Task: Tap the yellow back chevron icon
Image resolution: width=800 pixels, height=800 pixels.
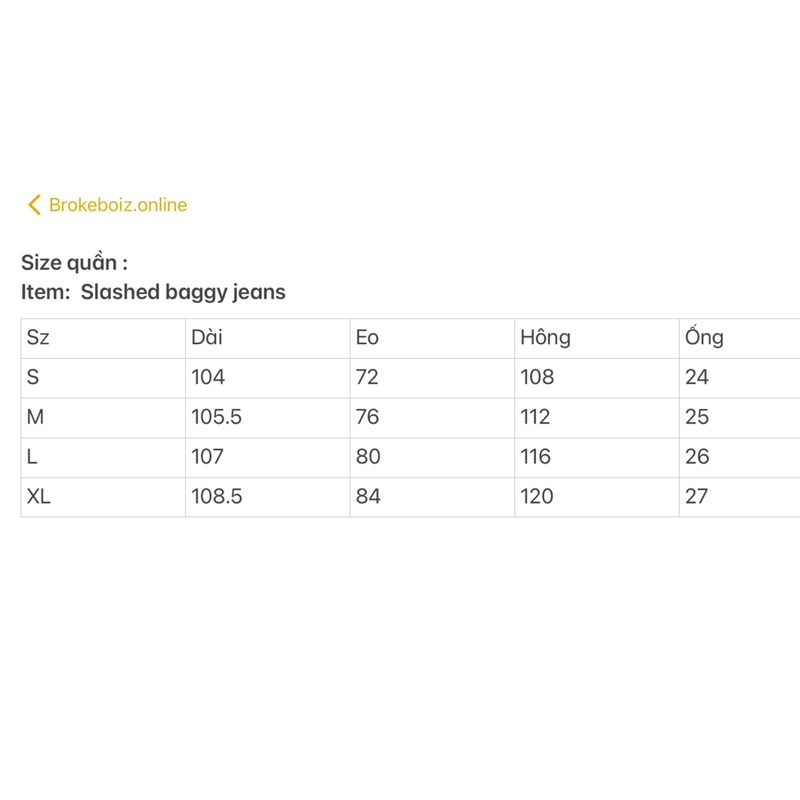Action: coord(35,205)
